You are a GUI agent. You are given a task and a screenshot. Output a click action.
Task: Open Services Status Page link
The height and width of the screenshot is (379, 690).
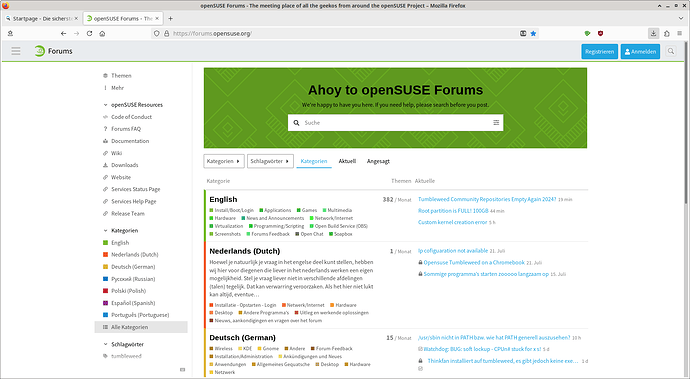pos(136,189)
